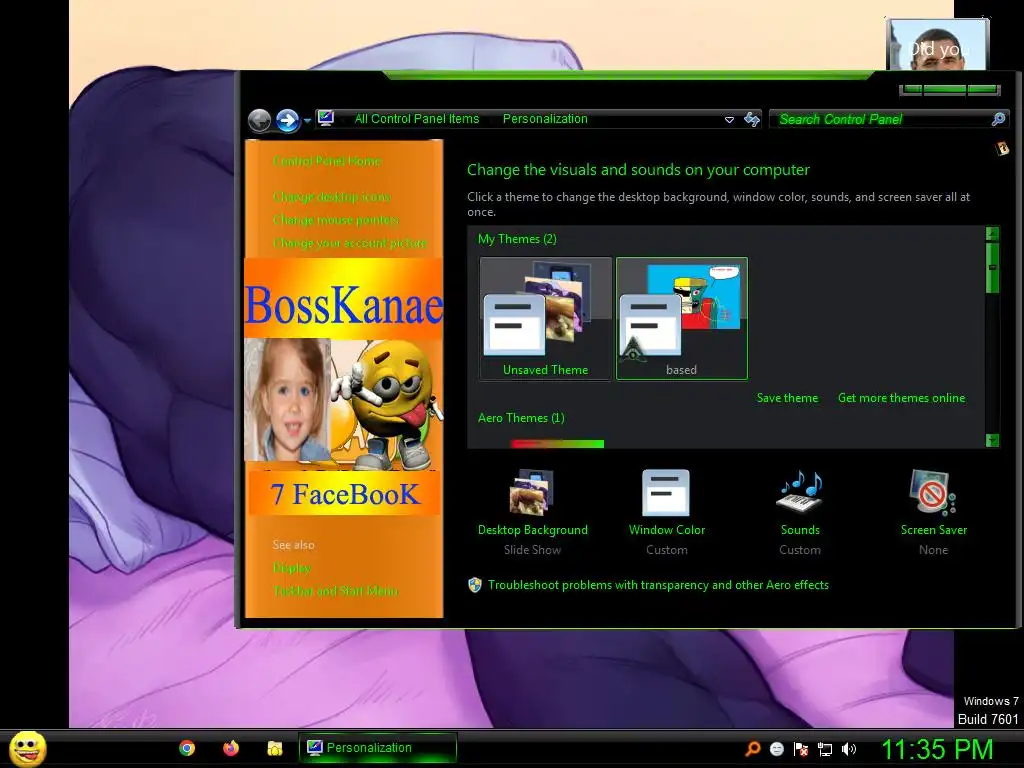Click the 'My Themes (2)' group heading
Image resolution: width=1024 pixels, height=768 pixels.
[x=517, y=239]
